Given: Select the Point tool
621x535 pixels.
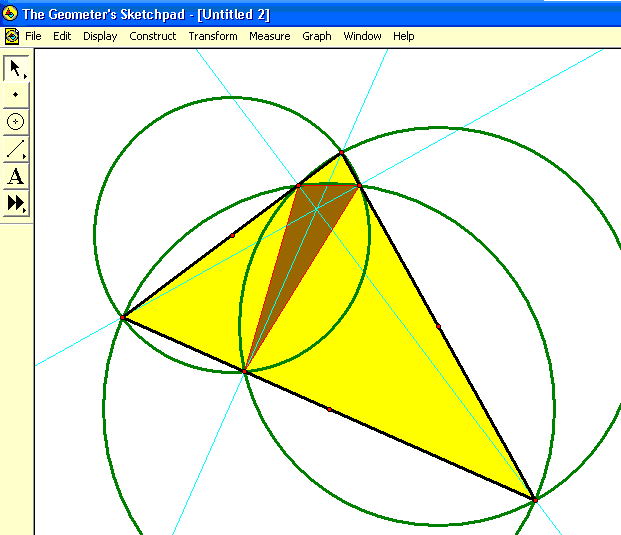Looking at the screenshot, I should pyautogui.click(x=16, y=95).
